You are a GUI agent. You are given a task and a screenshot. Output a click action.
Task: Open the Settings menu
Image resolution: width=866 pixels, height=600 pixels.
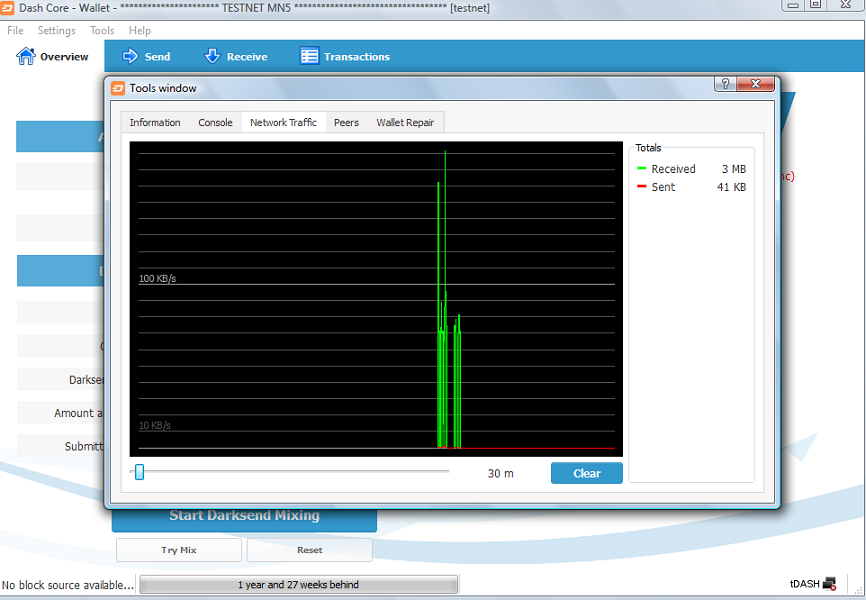56,30
